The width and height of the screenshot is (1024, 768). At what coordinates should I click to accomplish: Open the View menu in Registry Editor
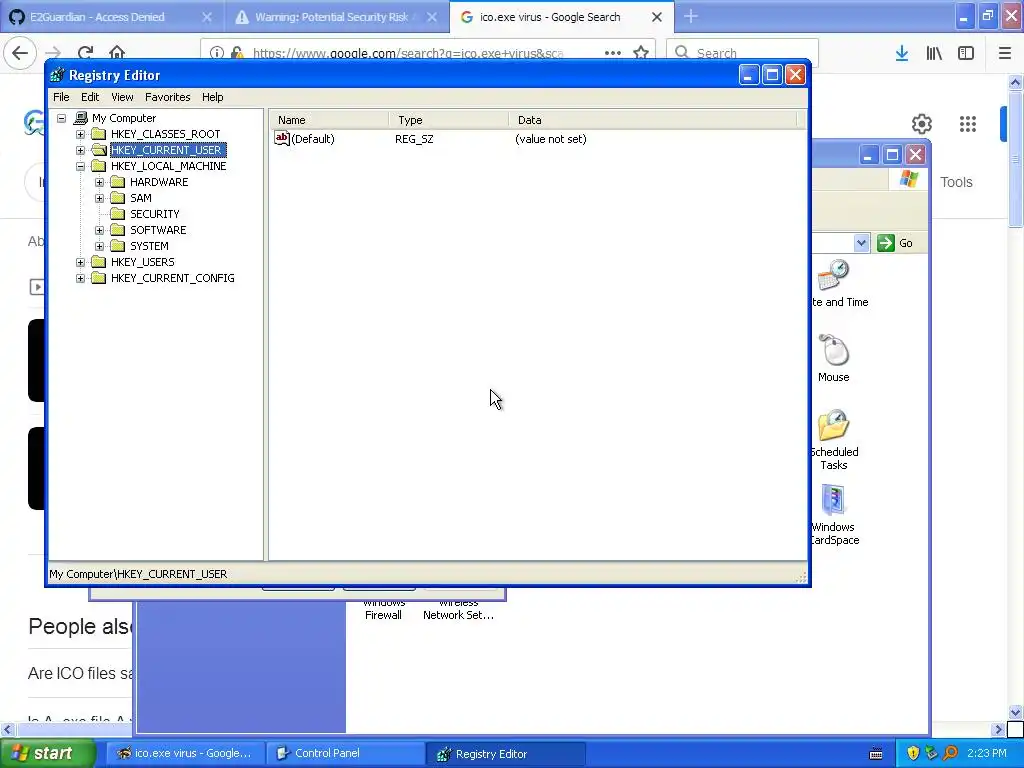click(x=122, y=97)
